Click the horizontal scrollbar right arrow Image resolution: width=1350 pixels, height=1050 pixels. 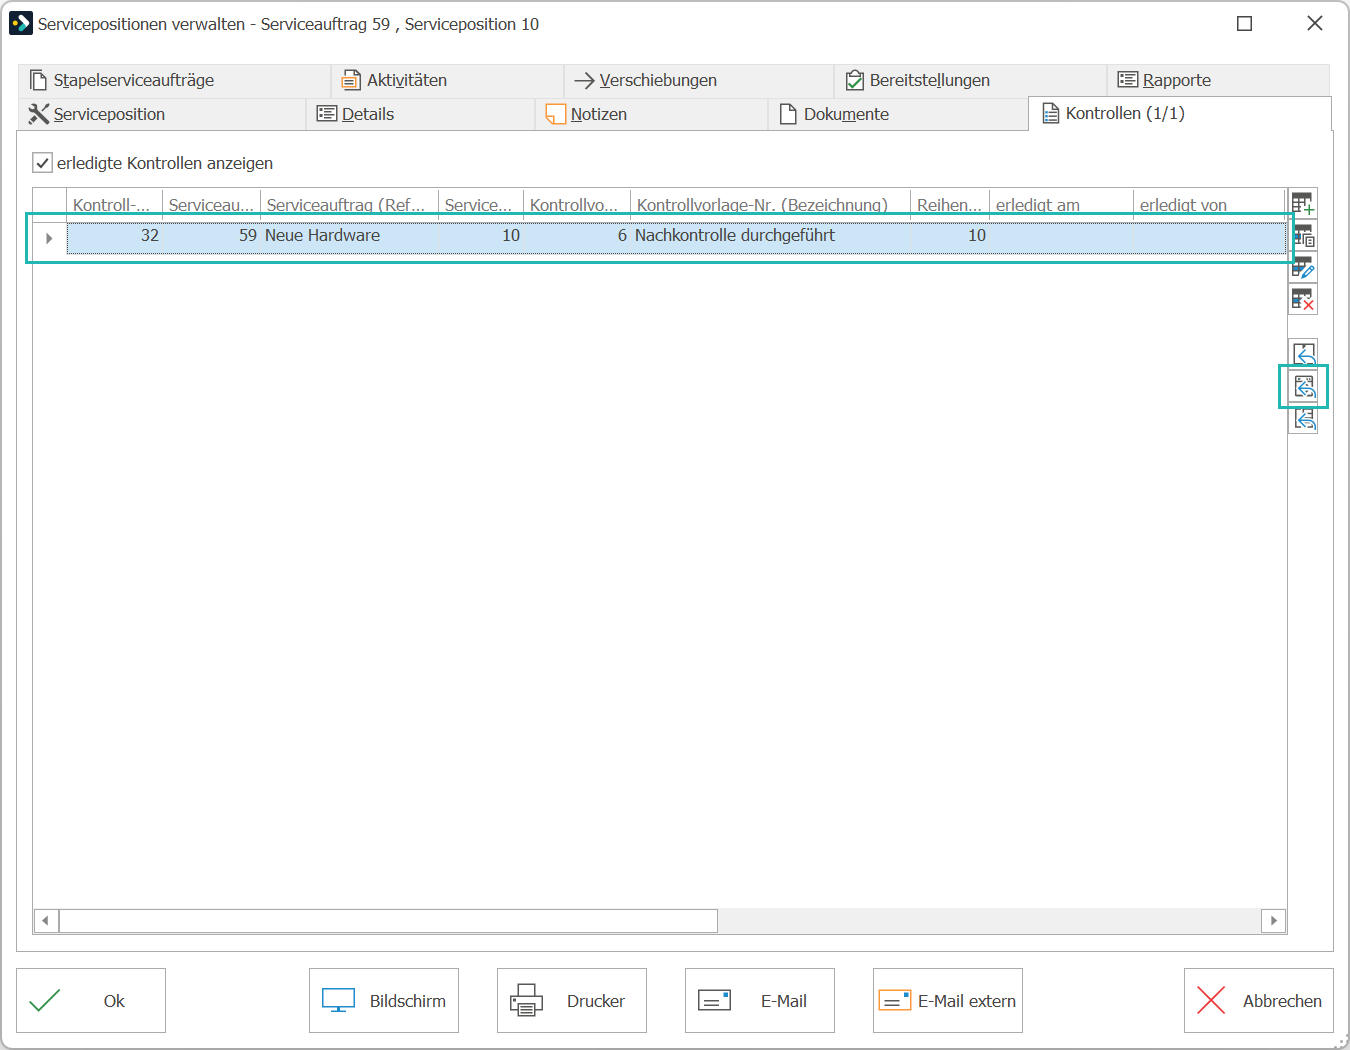click(1273, 920)
